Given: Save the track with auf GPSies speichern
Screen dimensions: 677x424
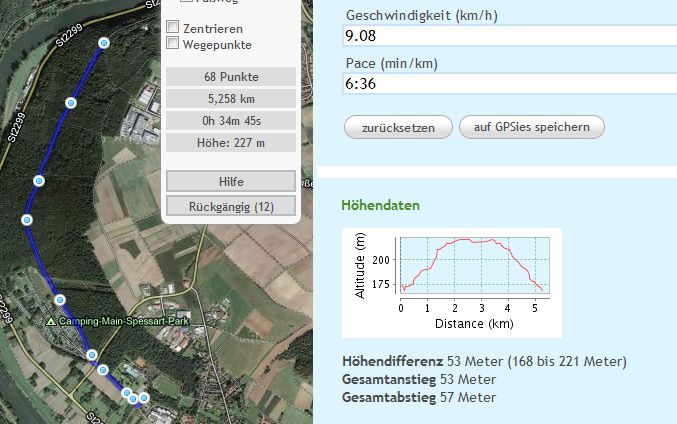Looking at the screenshot, I should 531,127.
